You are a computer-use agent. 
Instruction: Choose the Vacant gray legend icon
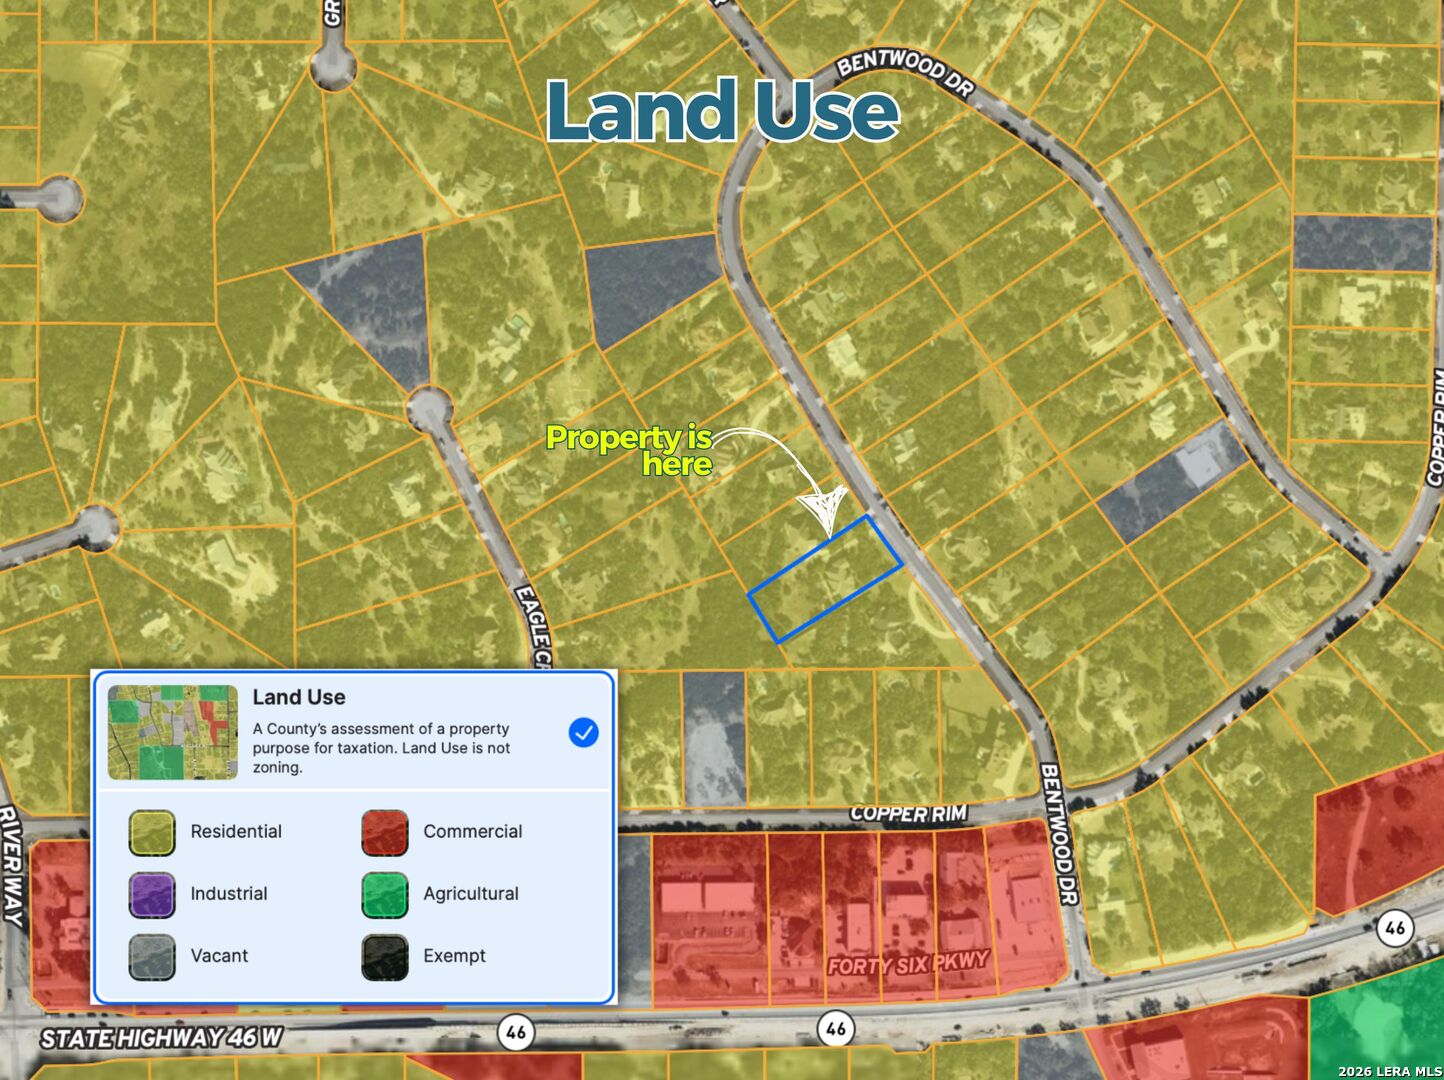click(152, 956)
